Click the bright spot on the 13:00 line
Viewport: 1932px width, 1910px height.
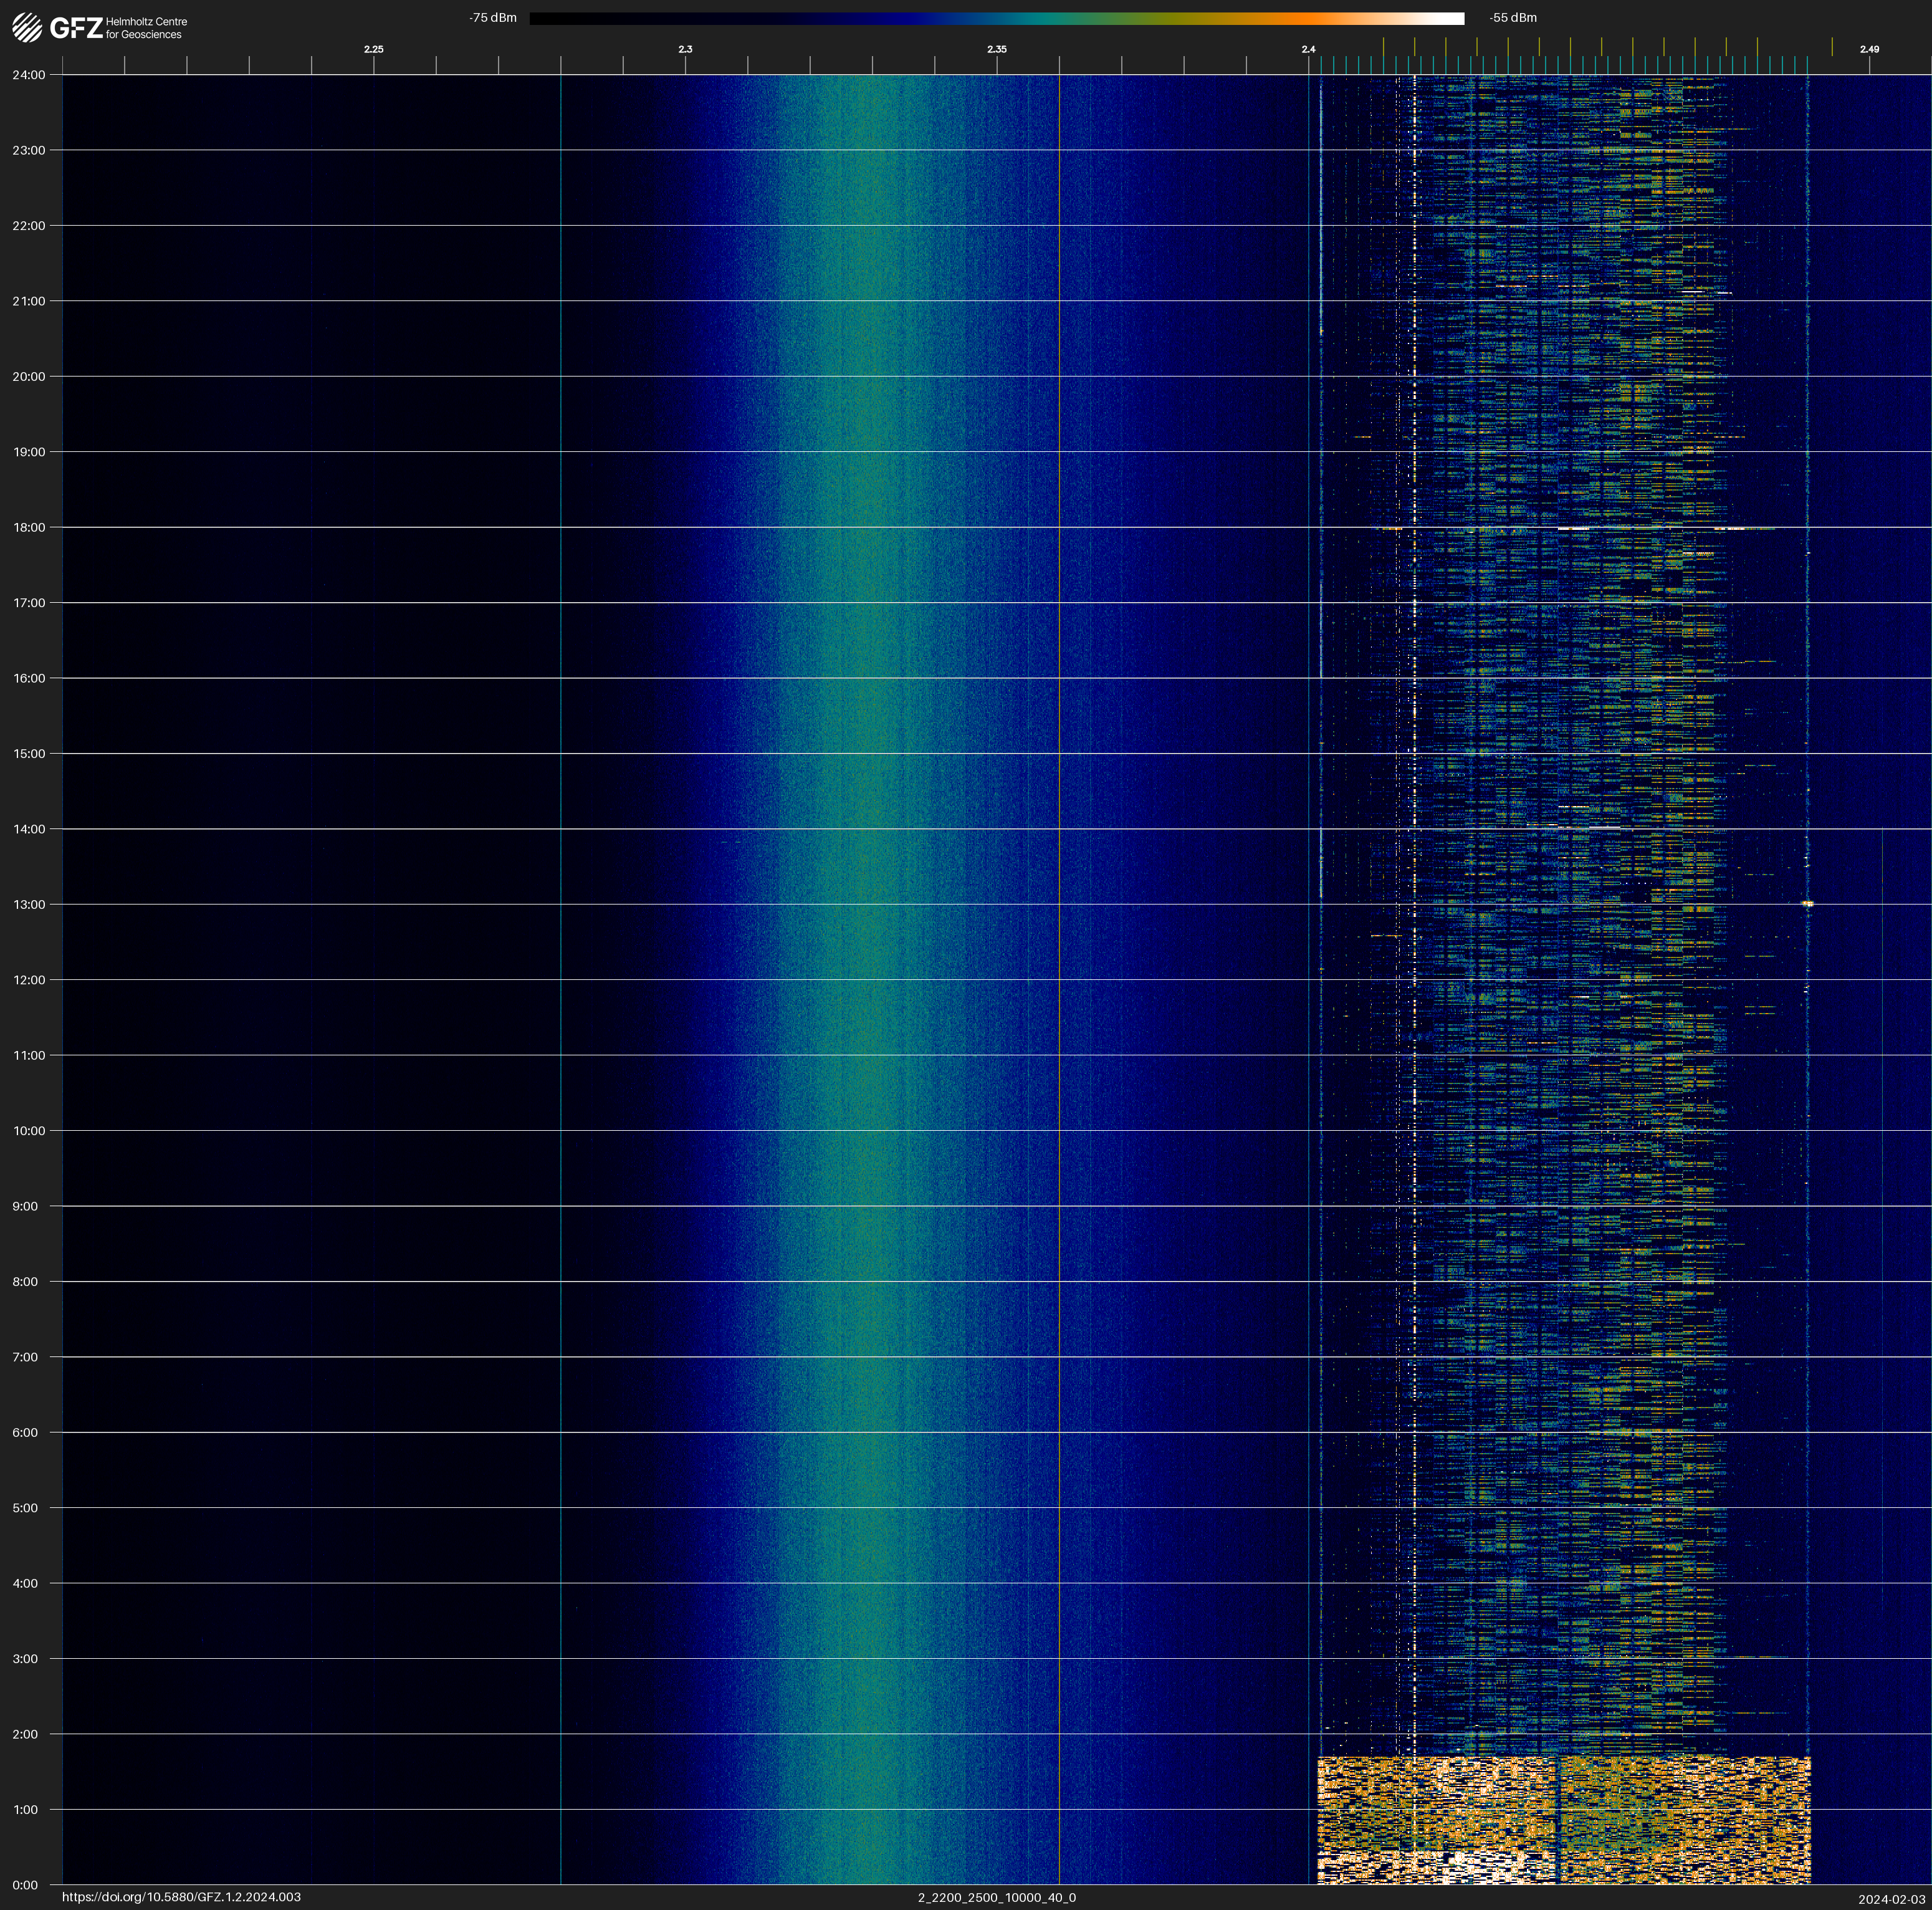(x=1807, y=904)
